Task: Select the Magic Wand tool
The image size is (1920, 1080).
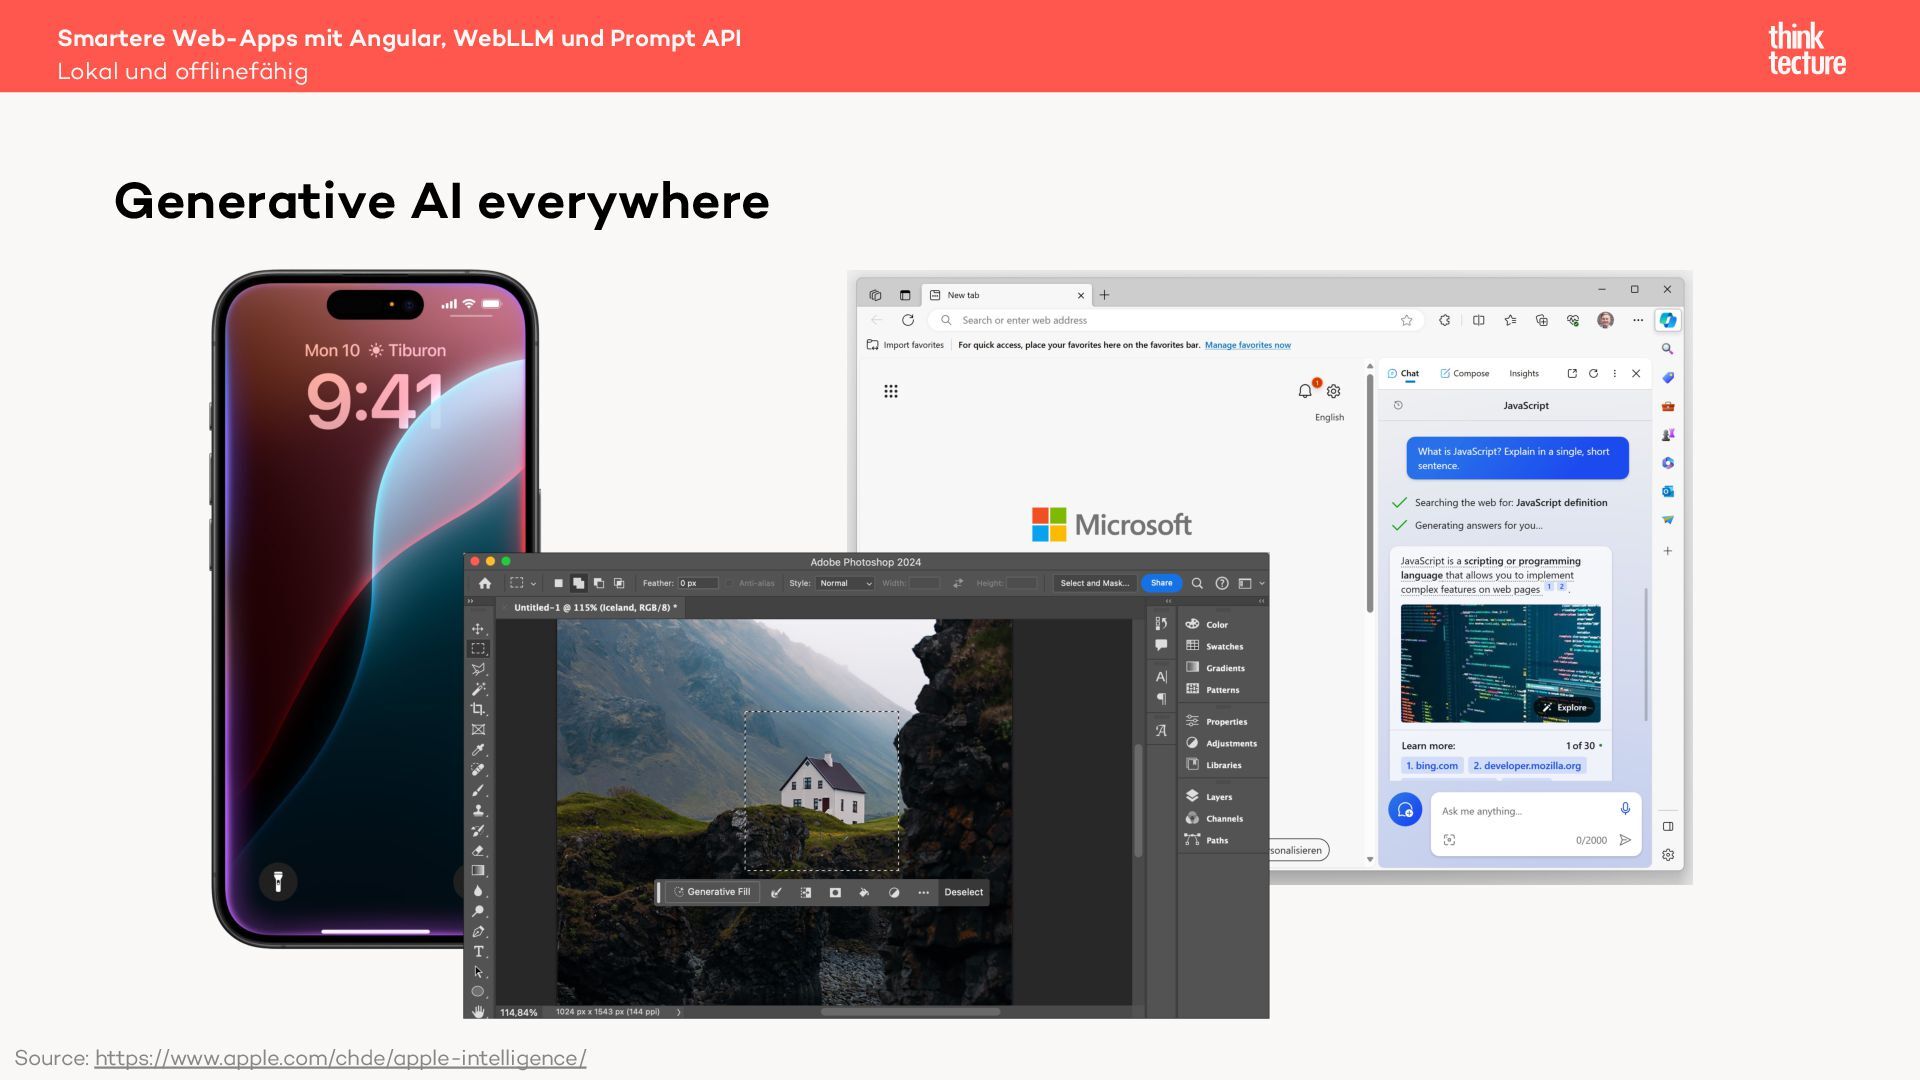Action: pos(478,689)
